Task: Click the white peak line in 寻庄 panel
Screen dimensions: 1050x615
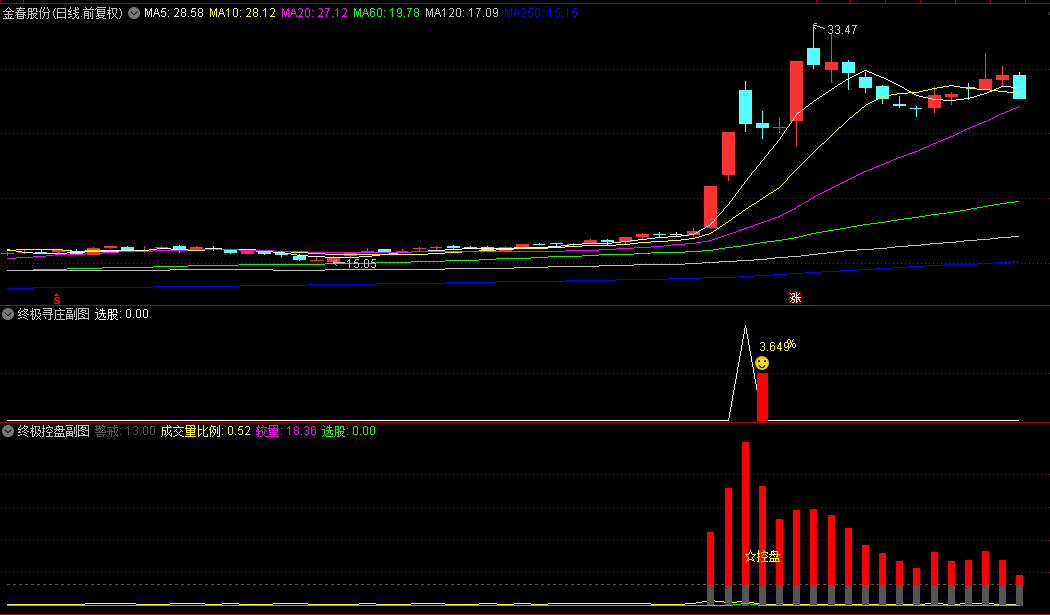Action: 745,372
